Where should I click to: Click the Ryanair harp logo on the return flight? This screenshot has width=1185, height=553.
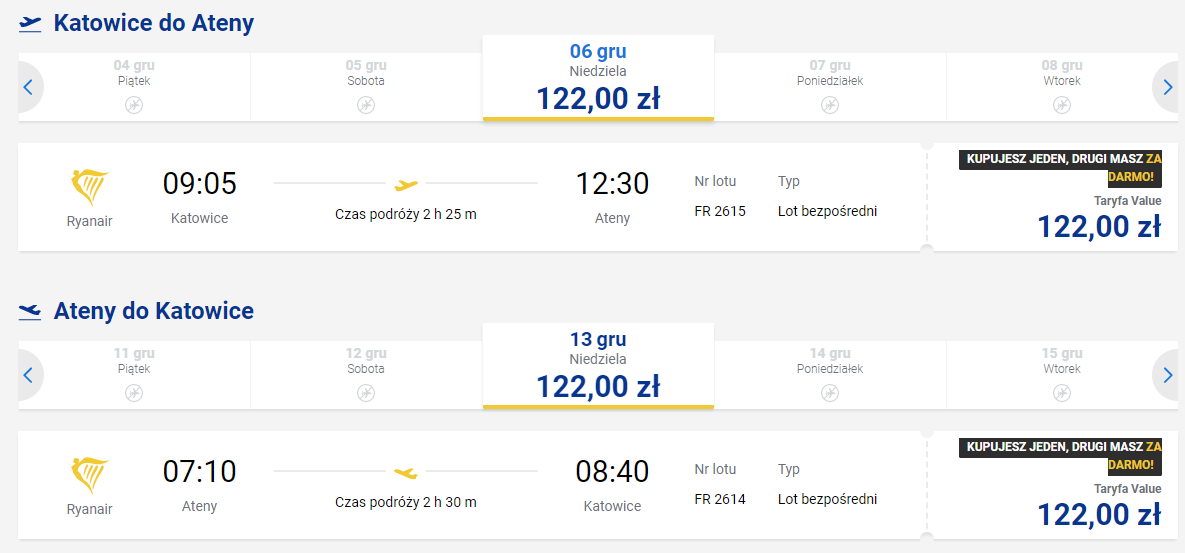point(90,475)
